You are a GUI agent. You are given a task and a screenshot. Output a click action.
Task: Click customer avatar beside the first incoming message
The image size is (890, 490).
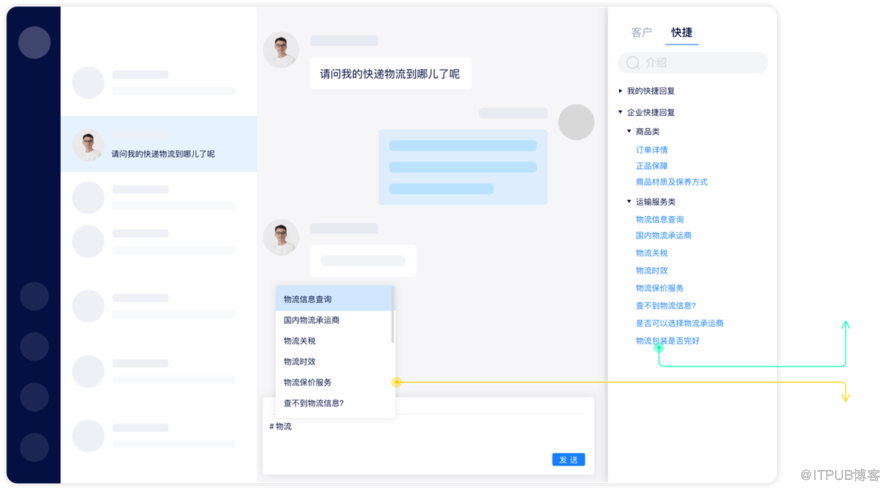[x=280, y=50]
